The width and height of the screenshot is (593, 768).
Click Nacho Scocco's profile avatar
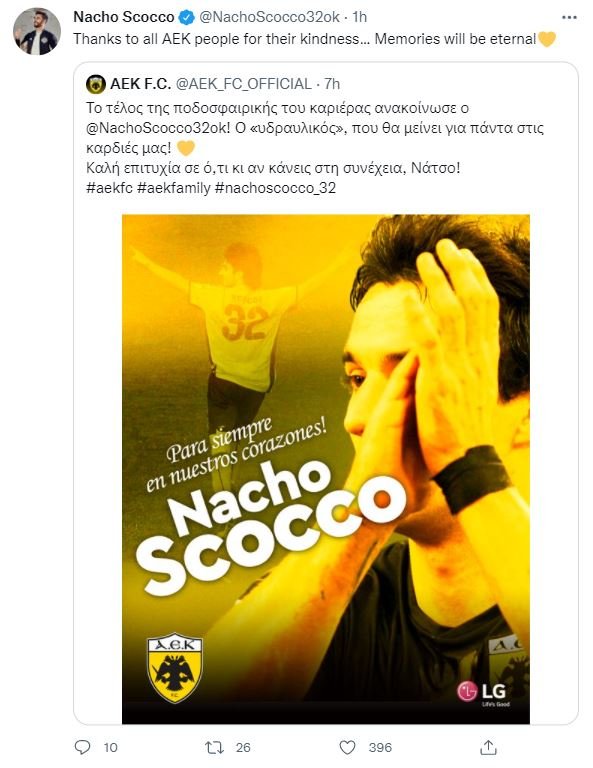[37, 31]
